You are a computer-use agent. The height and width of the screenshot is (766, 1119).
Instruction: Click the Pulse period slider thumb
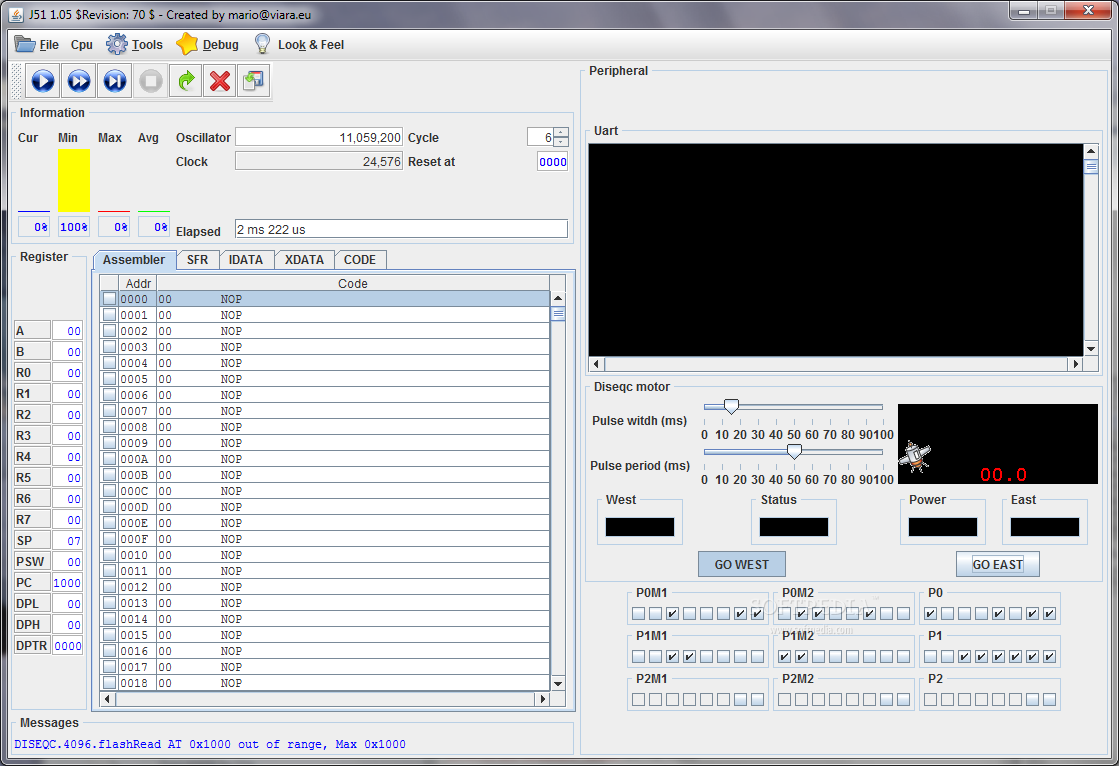[794, 451]
